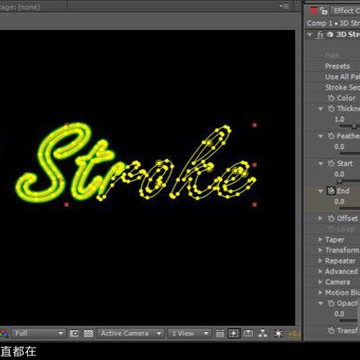The width and height of the screenshot is (360, 360).
Task: Collapse the Thickness property arrow
Action: (x=321, y=109)
